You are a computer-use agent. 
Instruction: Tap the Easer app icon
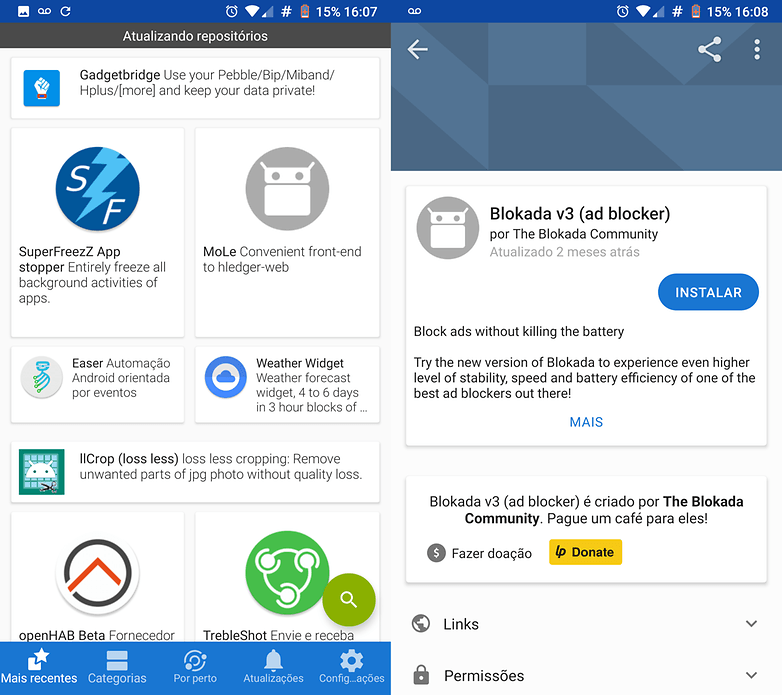pyautogui.click(x=41, y=377)
